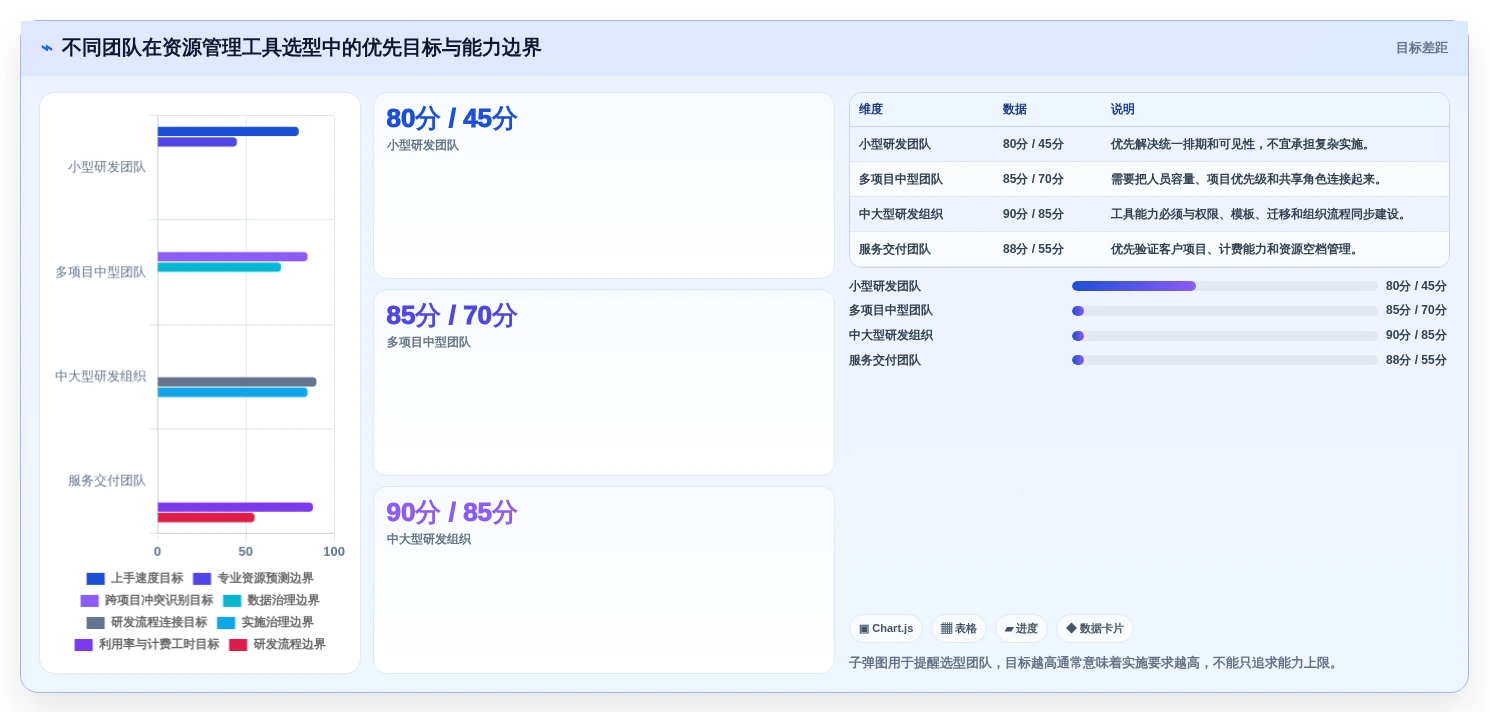Screen dimensions: 1489x712
Task: Click the footer note about 子弹图
Action: coord(1094,663)
